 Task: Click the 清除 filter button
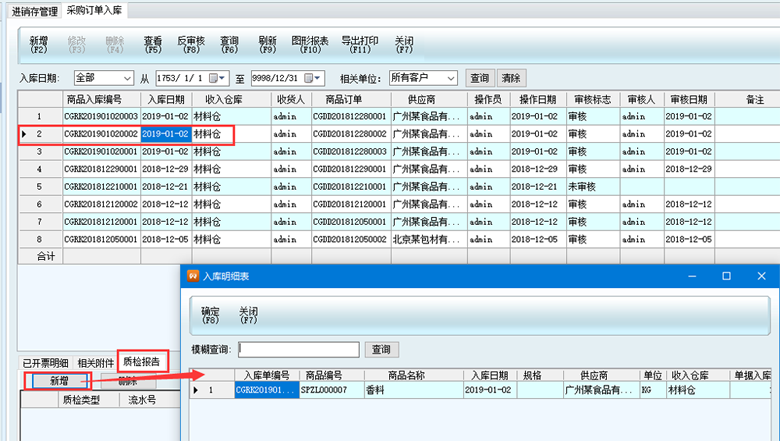pyautogui.click(x=511, y=78)
